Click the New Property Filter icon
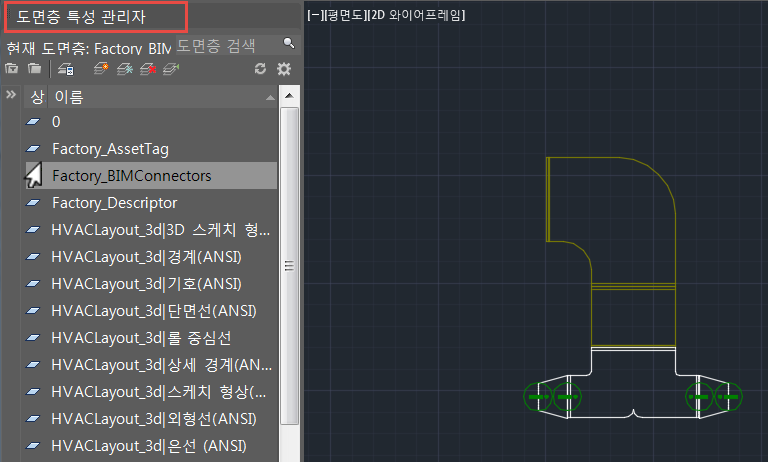 pyautogui.click(x=12, y=69)
